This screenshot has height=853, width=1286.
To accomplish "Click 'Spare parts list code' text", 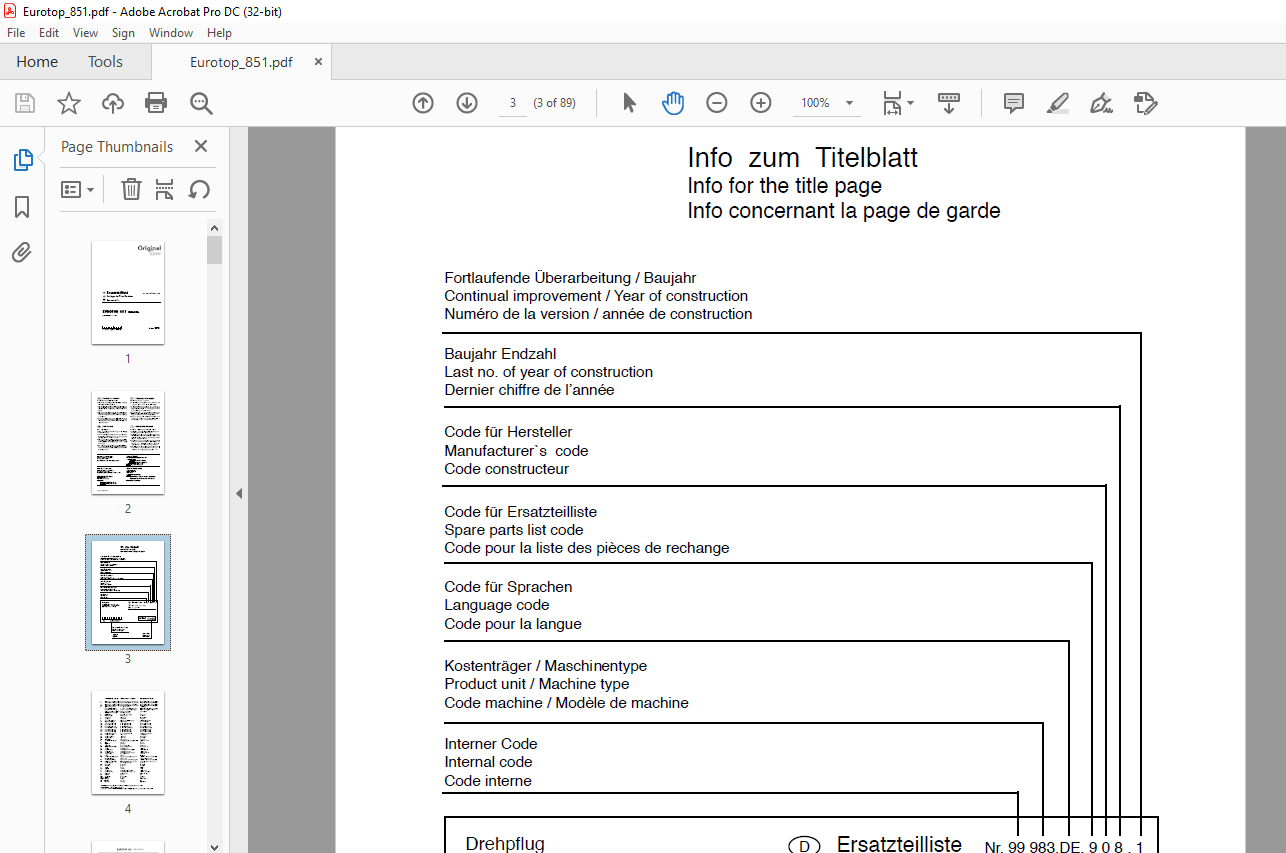I will (x=514, y=530).
